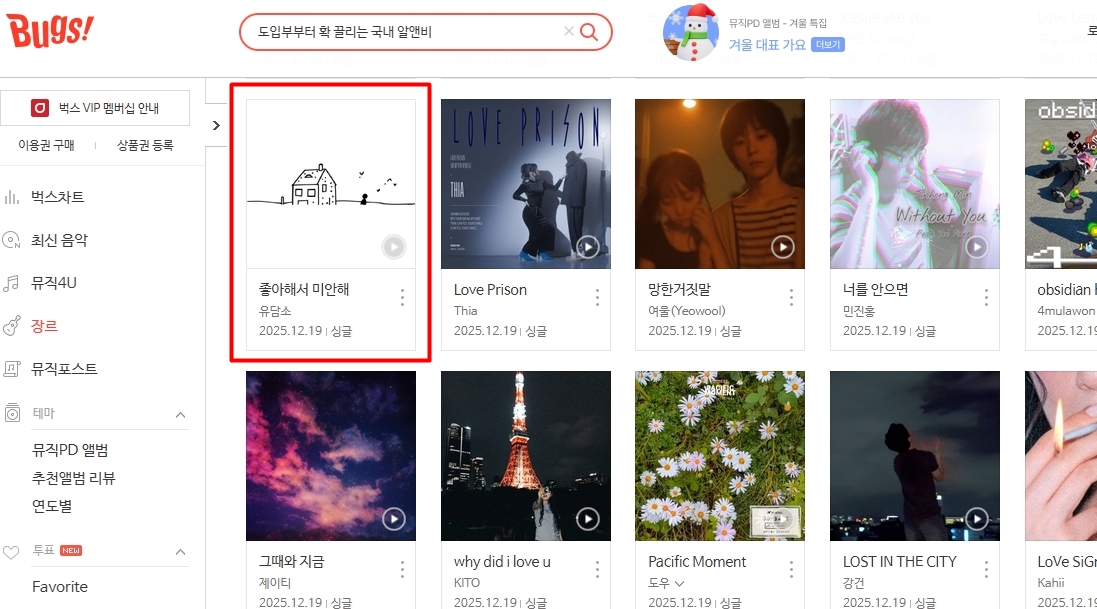Play the why did i love u album
The width and height of the screenshot is (1097, 609).
[x=588, y=519]
